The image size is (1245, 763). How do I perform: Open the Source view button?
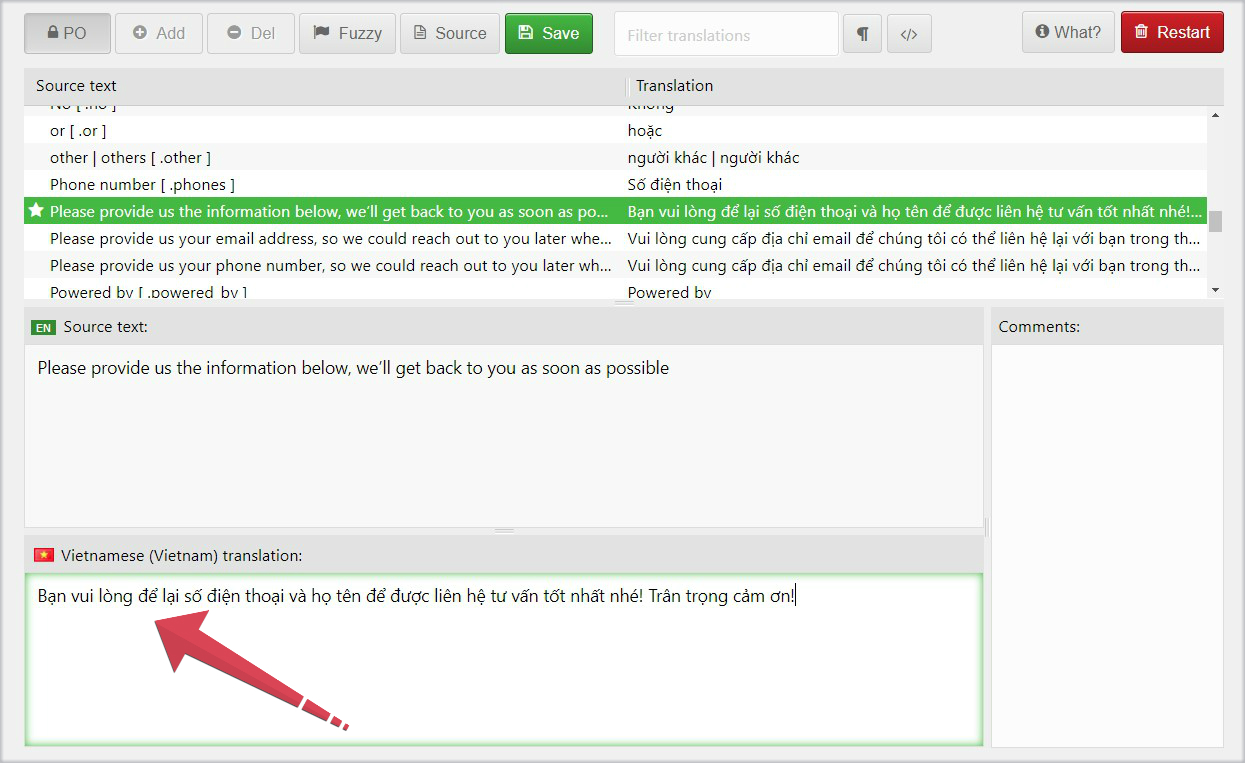coord(449,33)
